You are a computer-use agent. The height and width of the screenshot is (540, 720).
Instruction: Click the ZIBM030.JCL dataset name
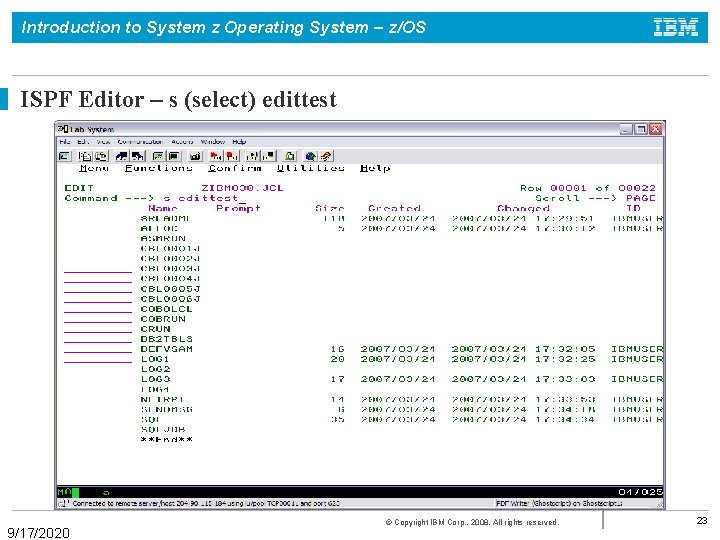(x=242, y=188)
